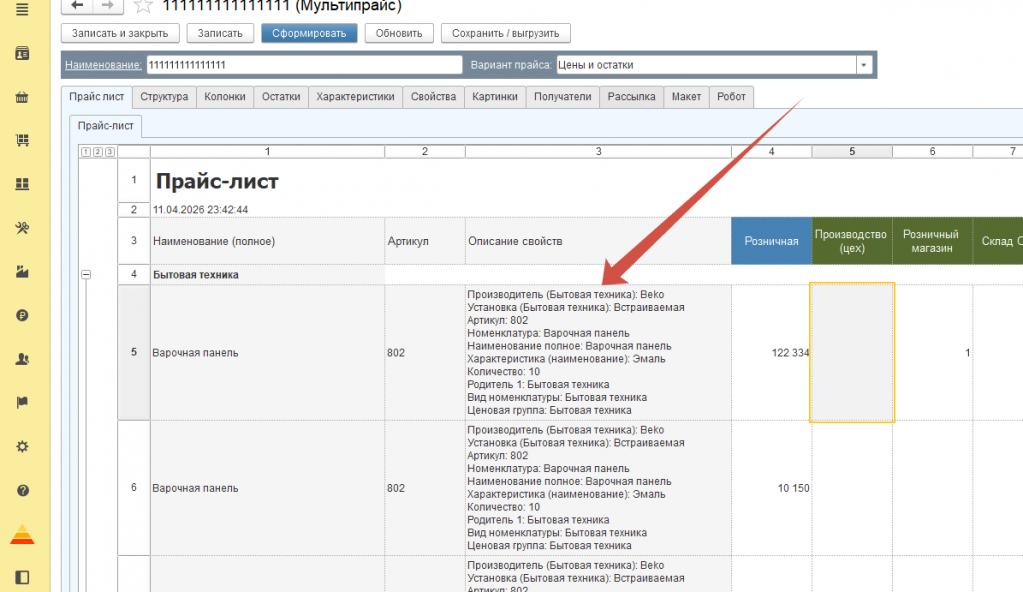Focus the Наименование input field
The width and height of the screenshot is (1023, 592).
[304, 65]
